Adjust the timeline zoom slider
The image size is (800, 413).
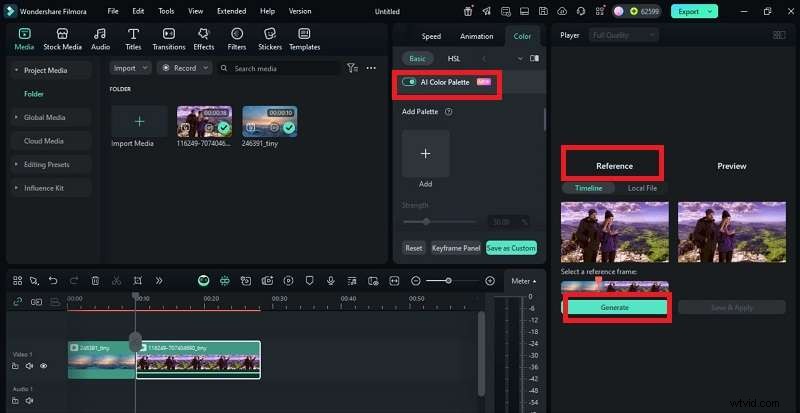click(x=447, y=281)
